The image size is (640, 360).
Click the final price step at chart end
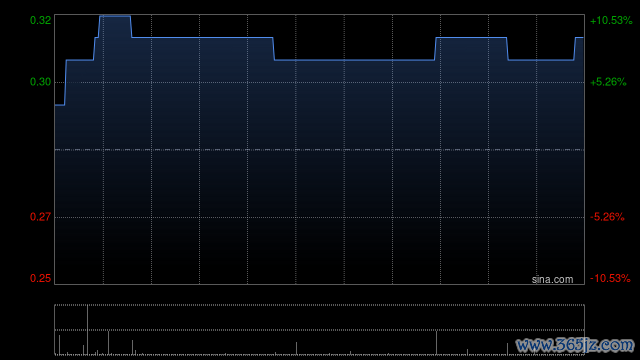[x=579, y=38]
